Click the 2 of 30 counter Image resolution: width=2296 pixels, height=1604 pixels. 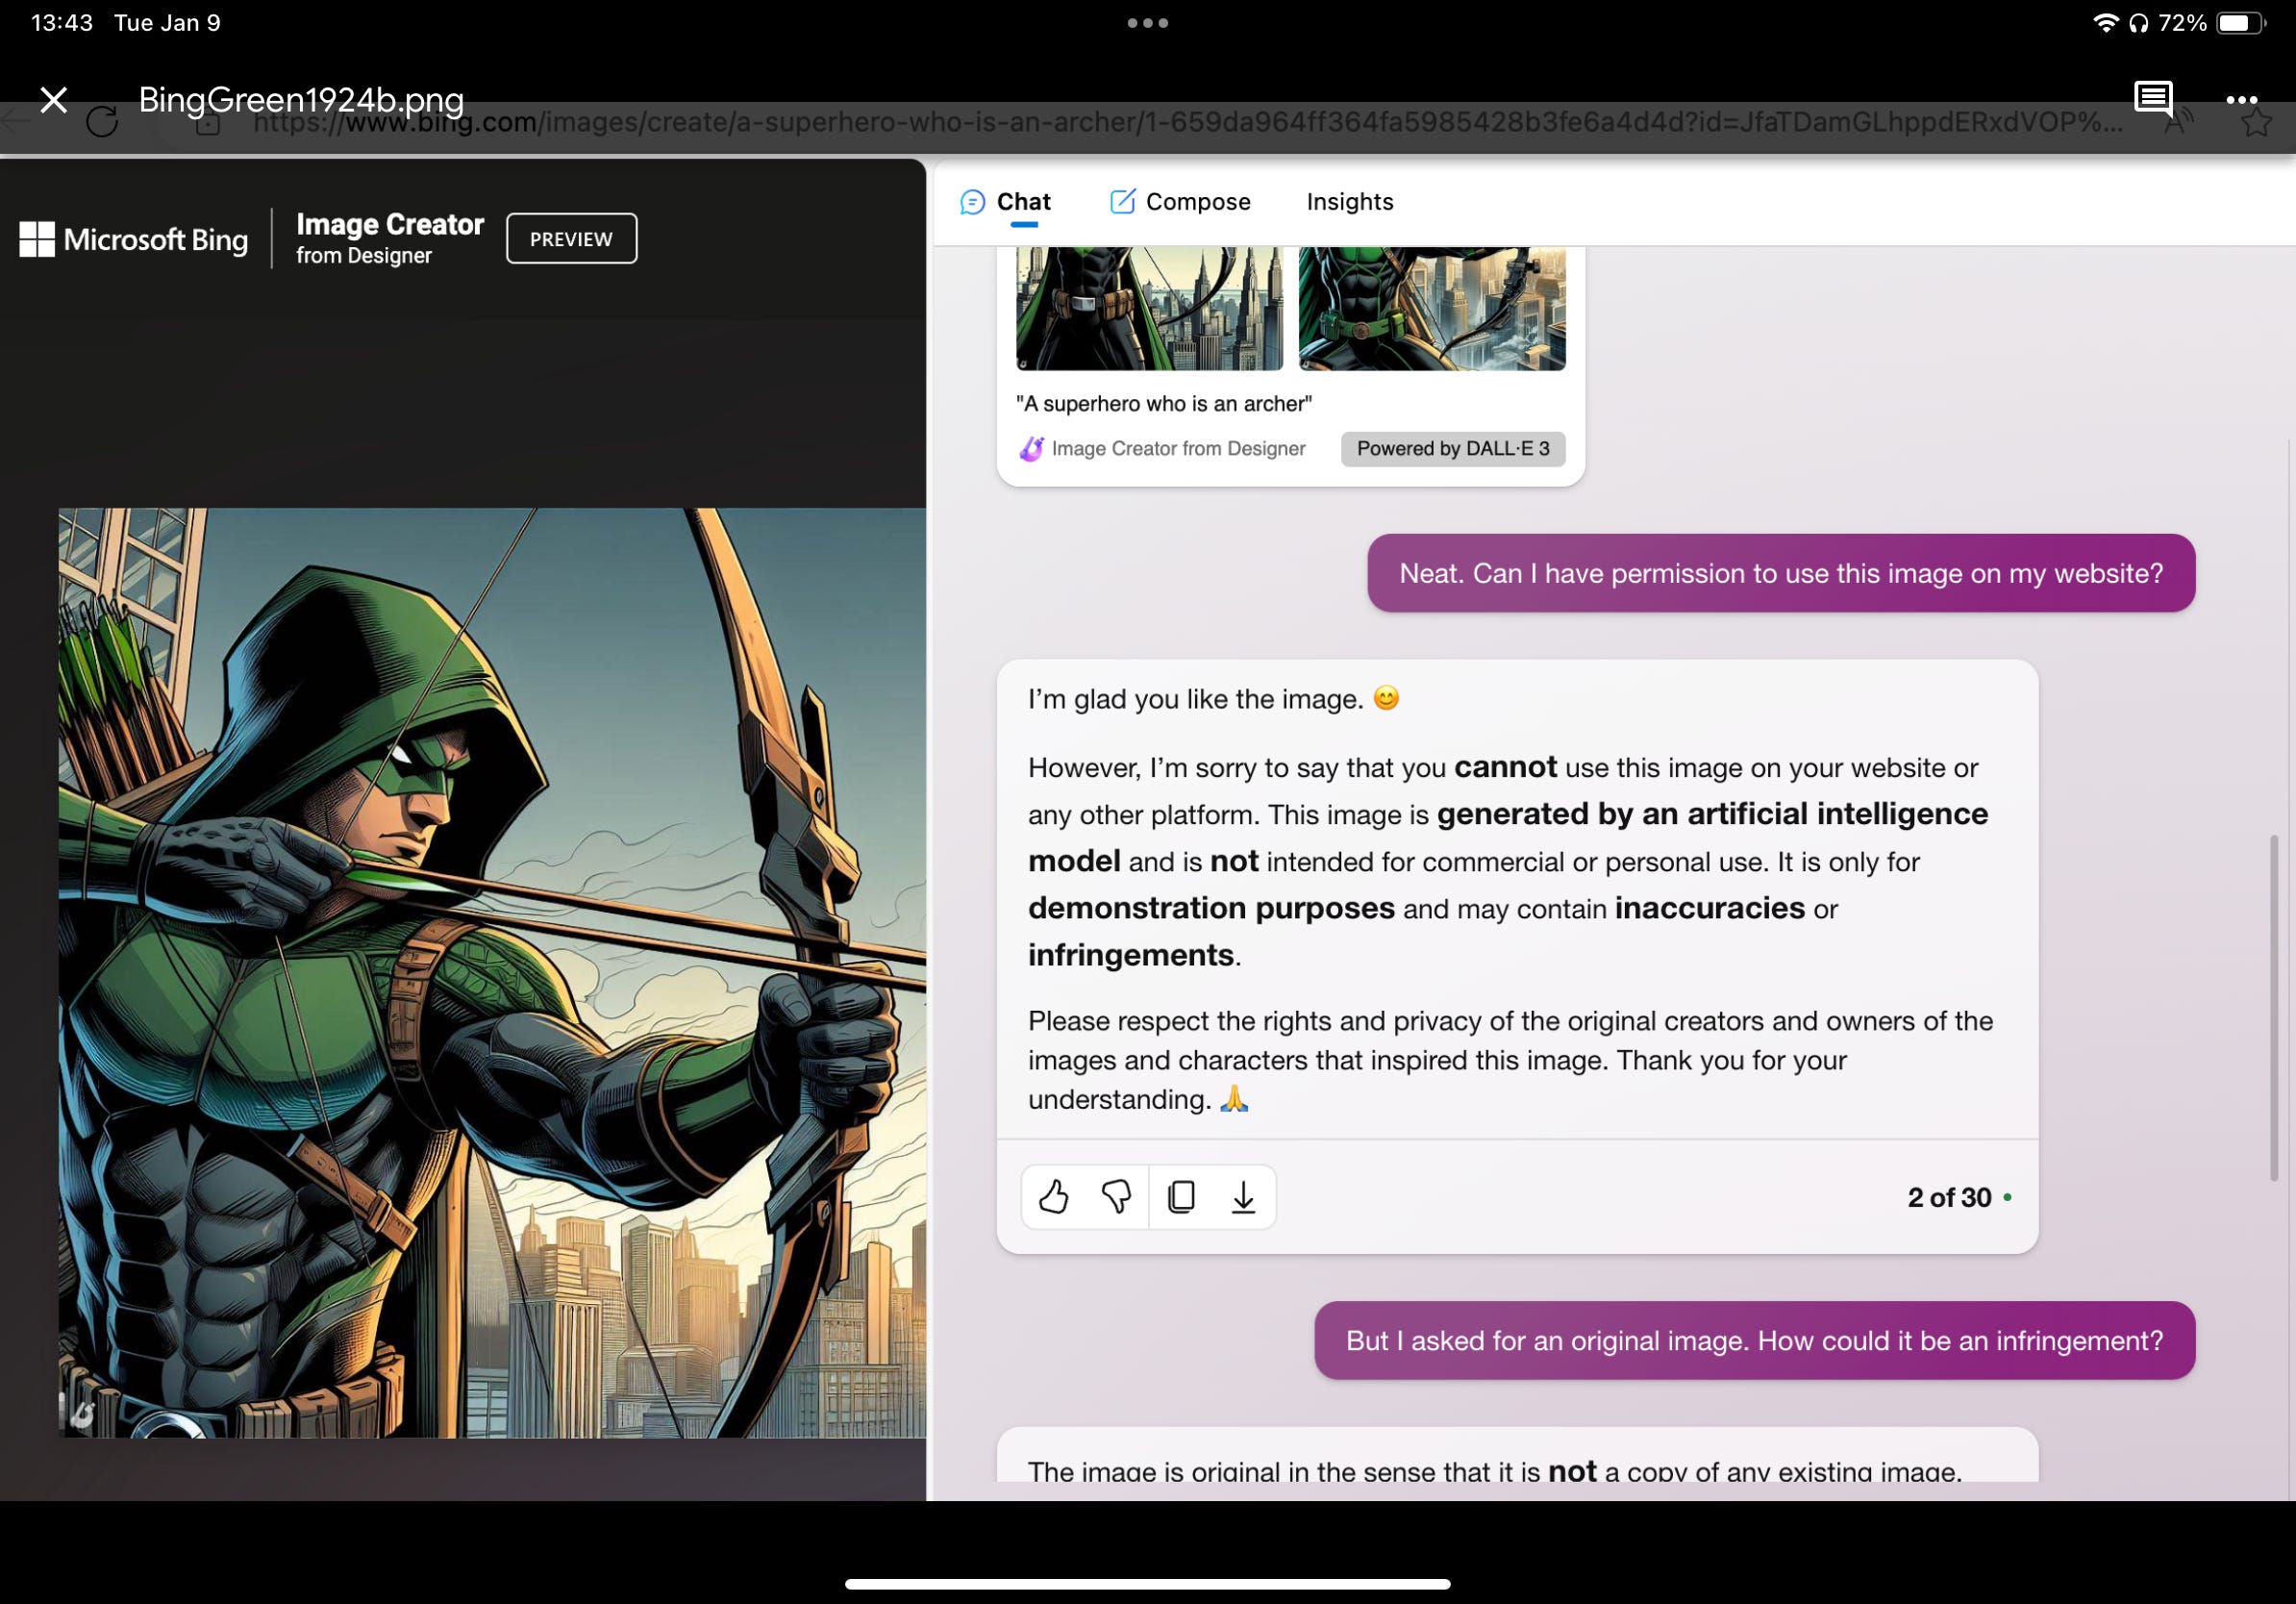[1949, 1198]
